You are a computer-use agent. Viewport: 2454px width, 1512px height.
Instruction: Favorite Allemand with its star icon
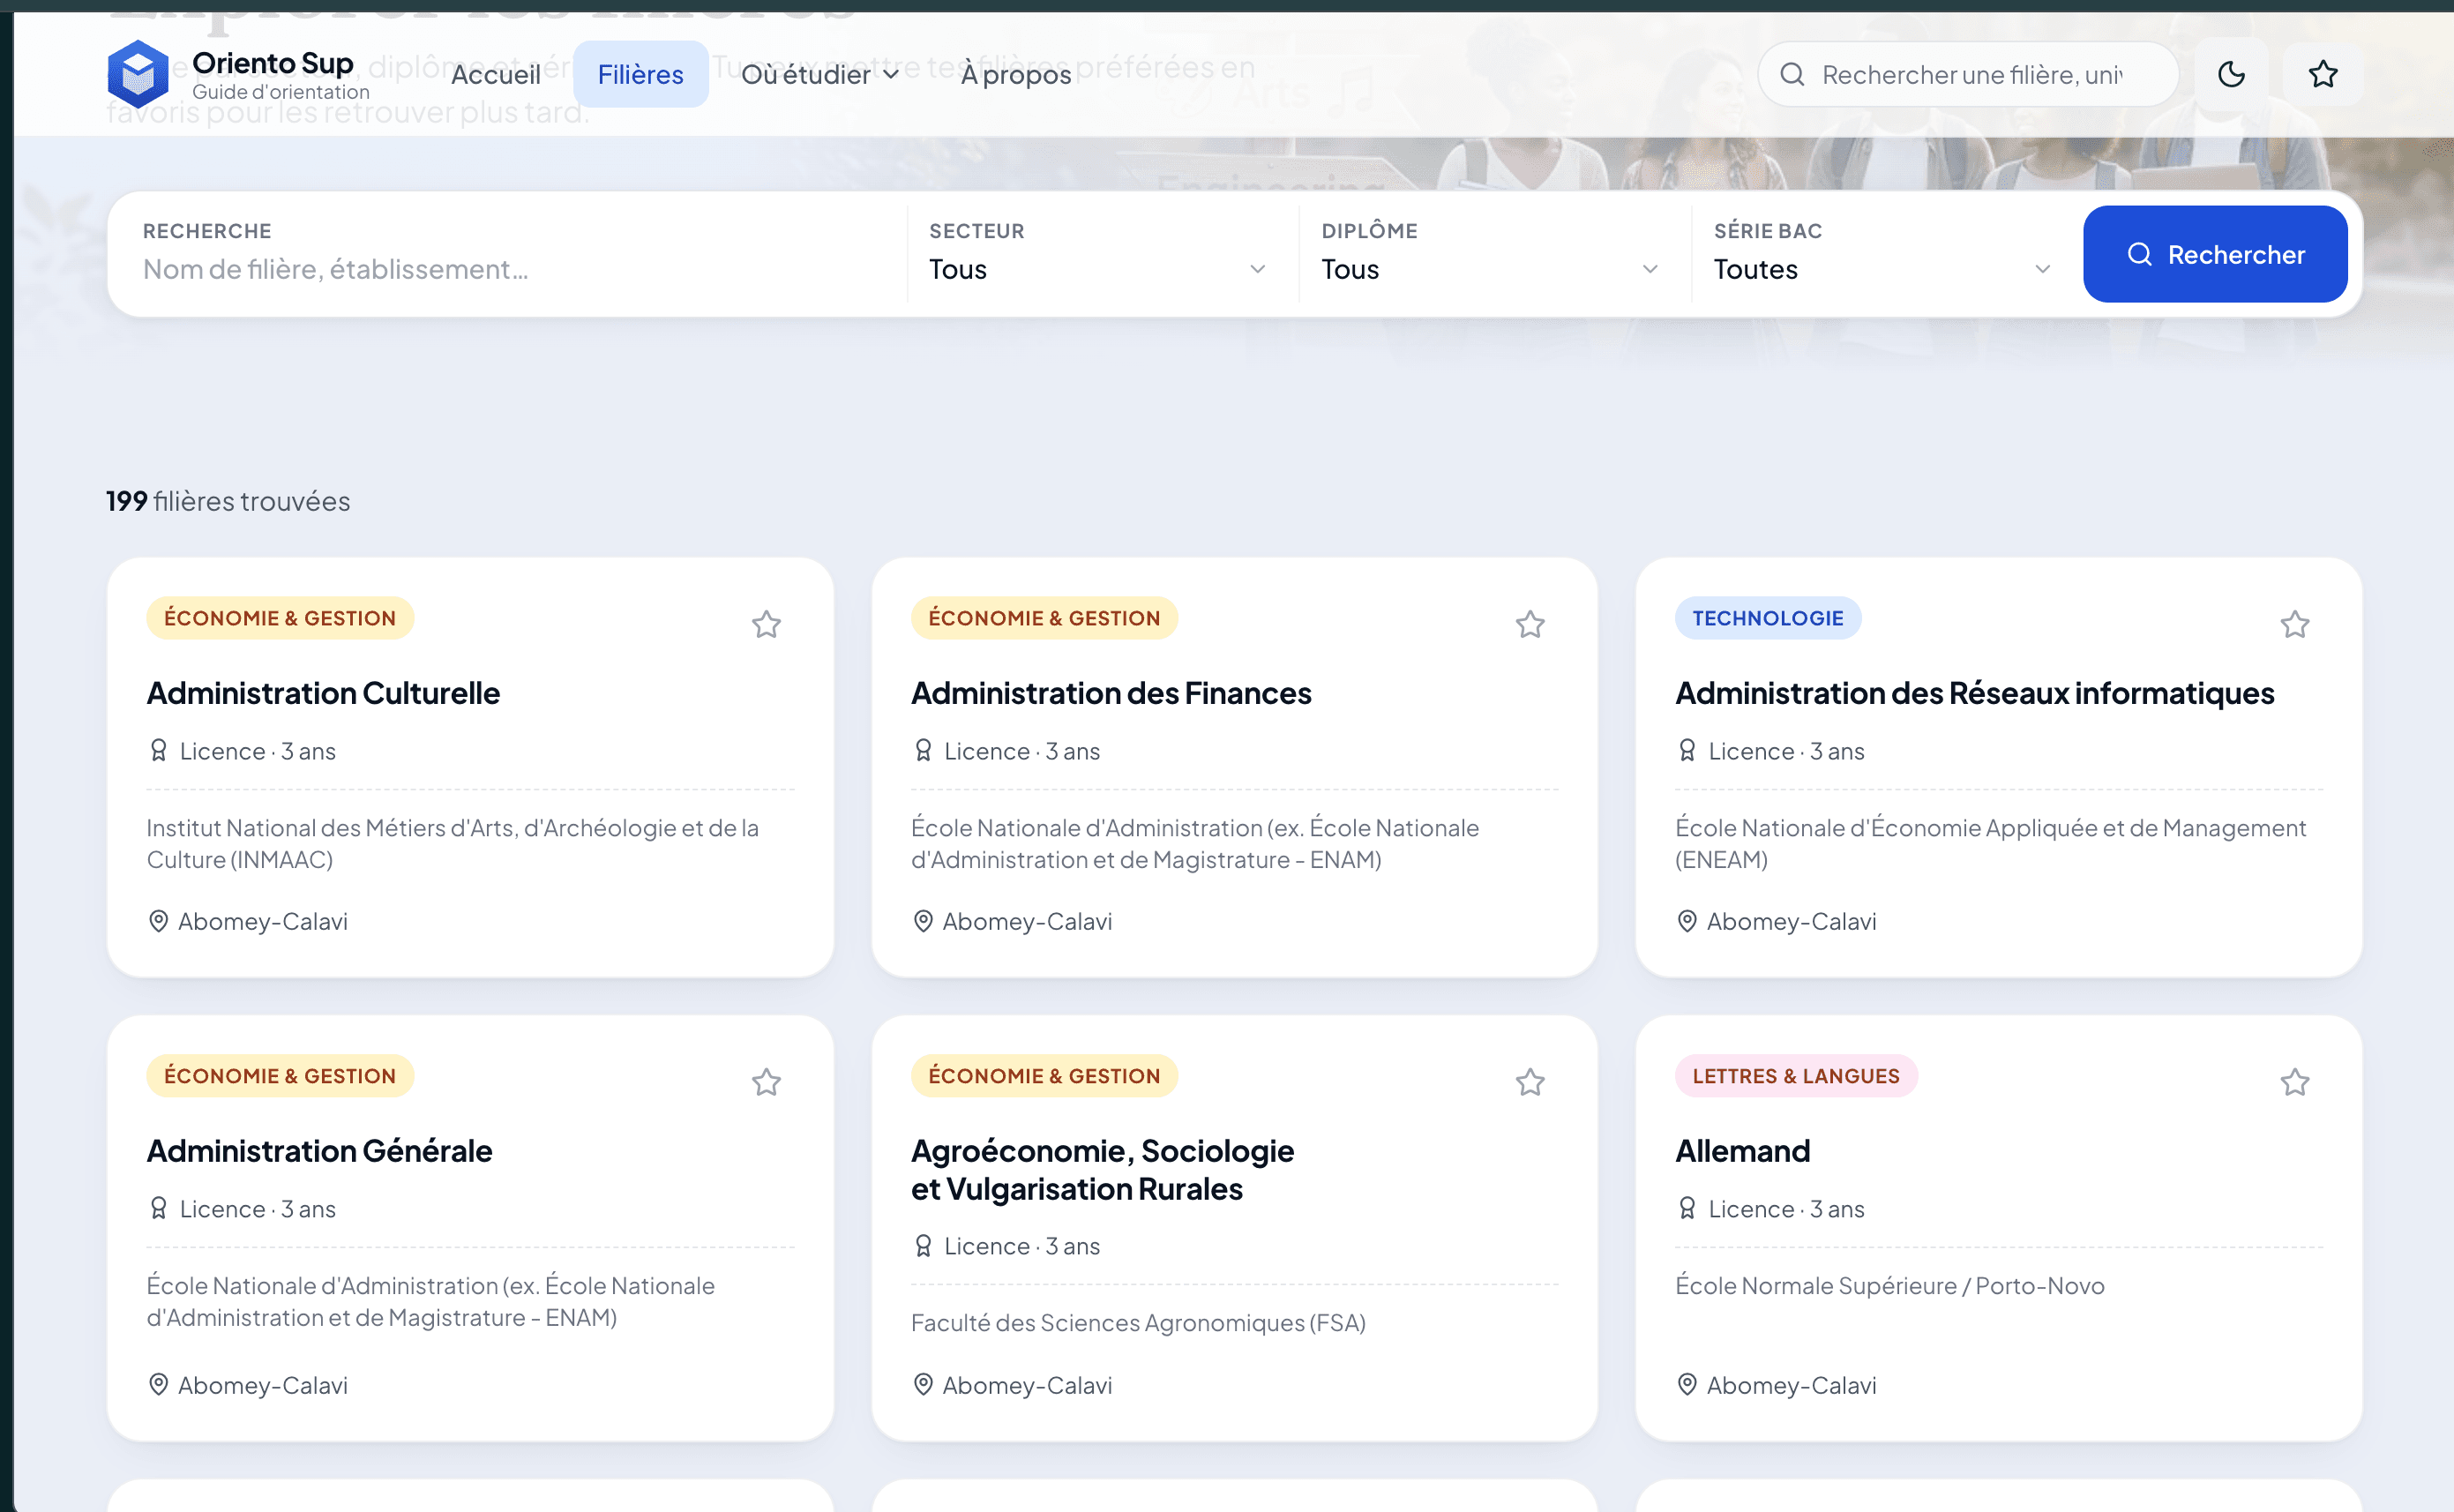(x=2294, y=1082)
